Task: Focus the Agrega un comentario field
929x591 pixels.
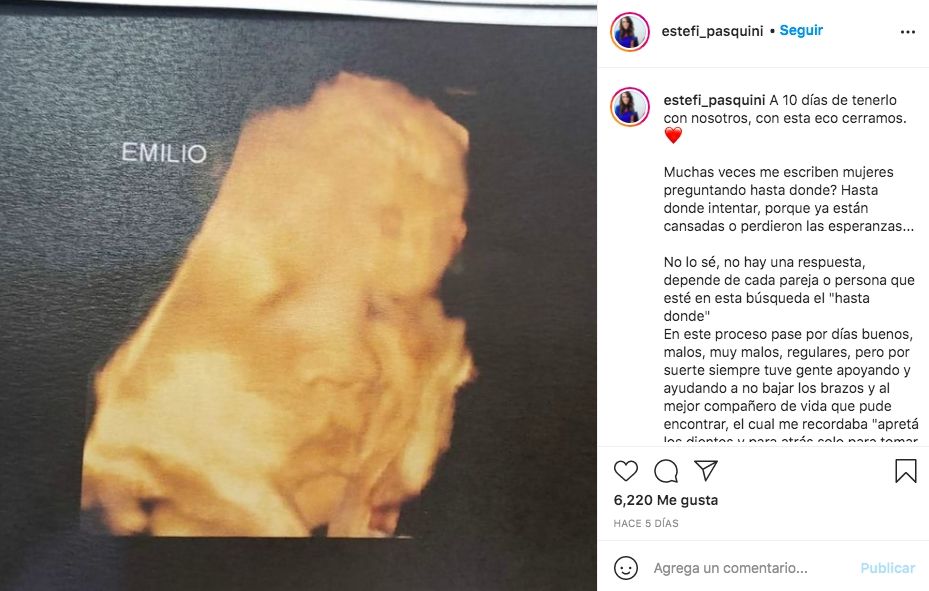Action: pyautogui.click(x=751, y=568)
